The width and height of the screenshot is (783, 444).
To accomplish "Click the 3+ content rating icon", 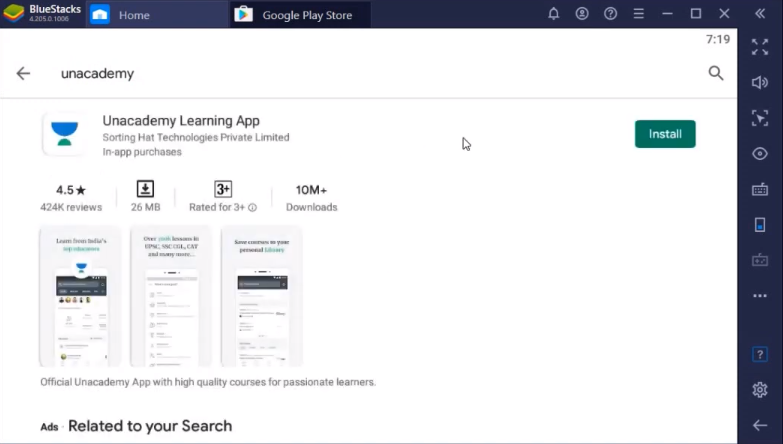I will [x=223, y=189].
